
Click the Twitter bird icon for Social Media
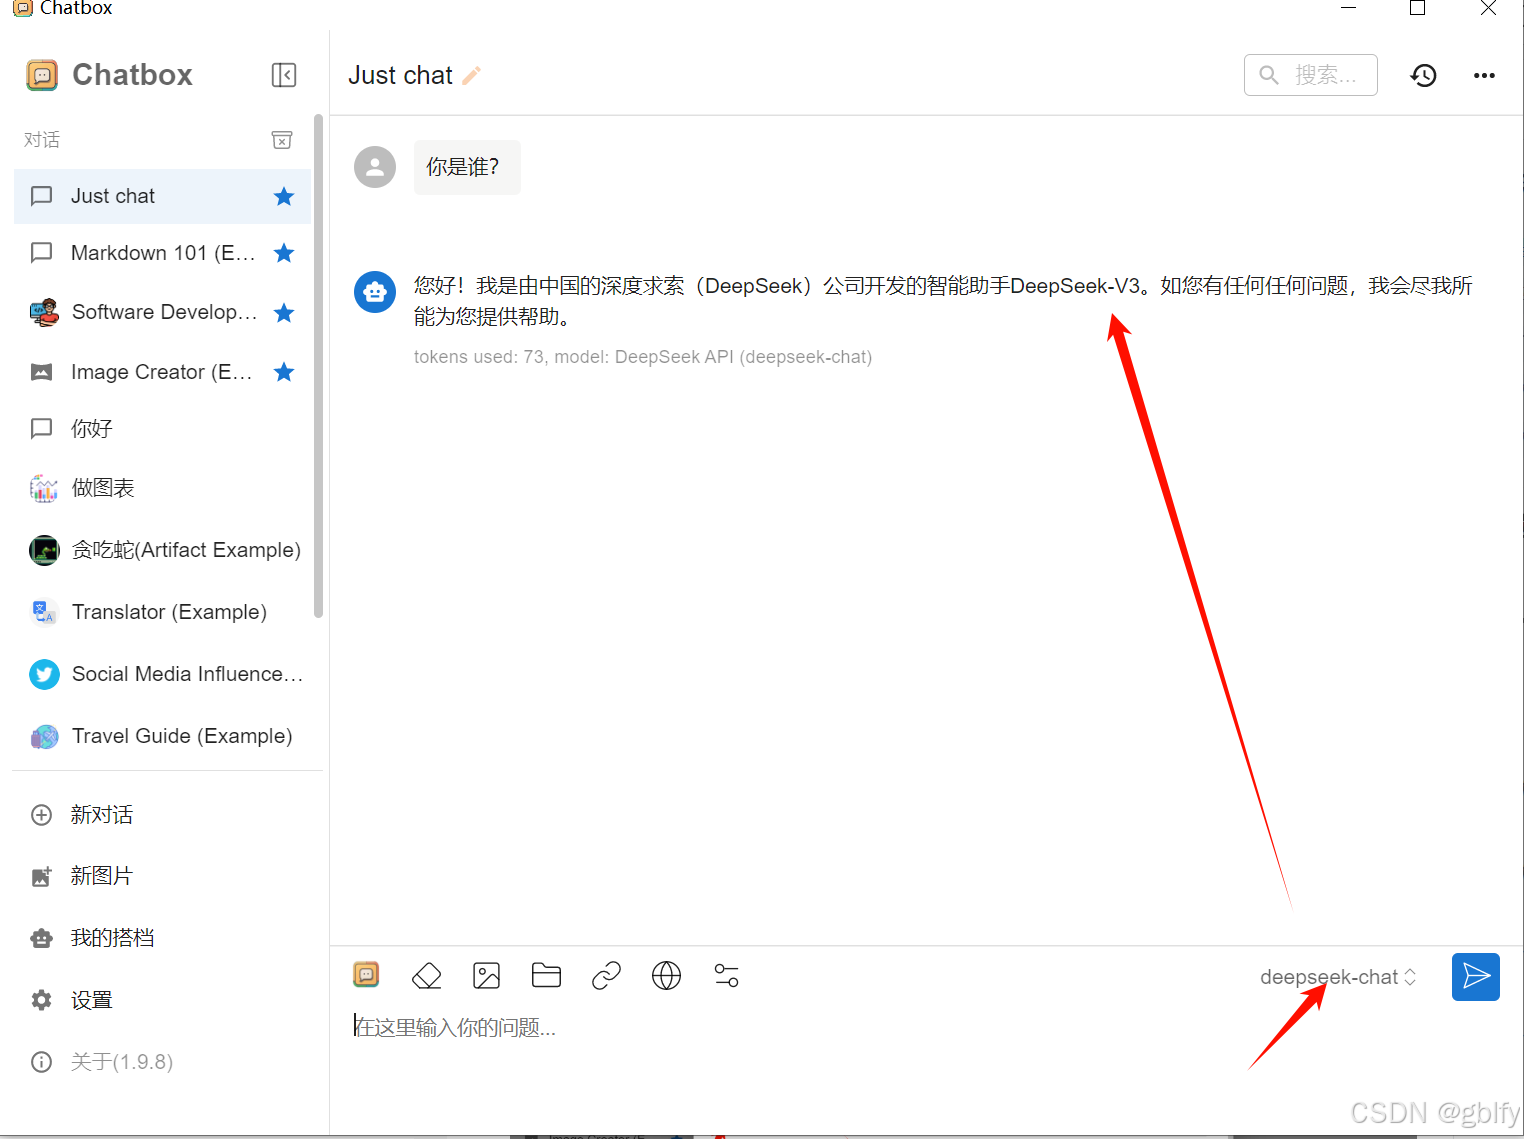click(x=43, y=674)
